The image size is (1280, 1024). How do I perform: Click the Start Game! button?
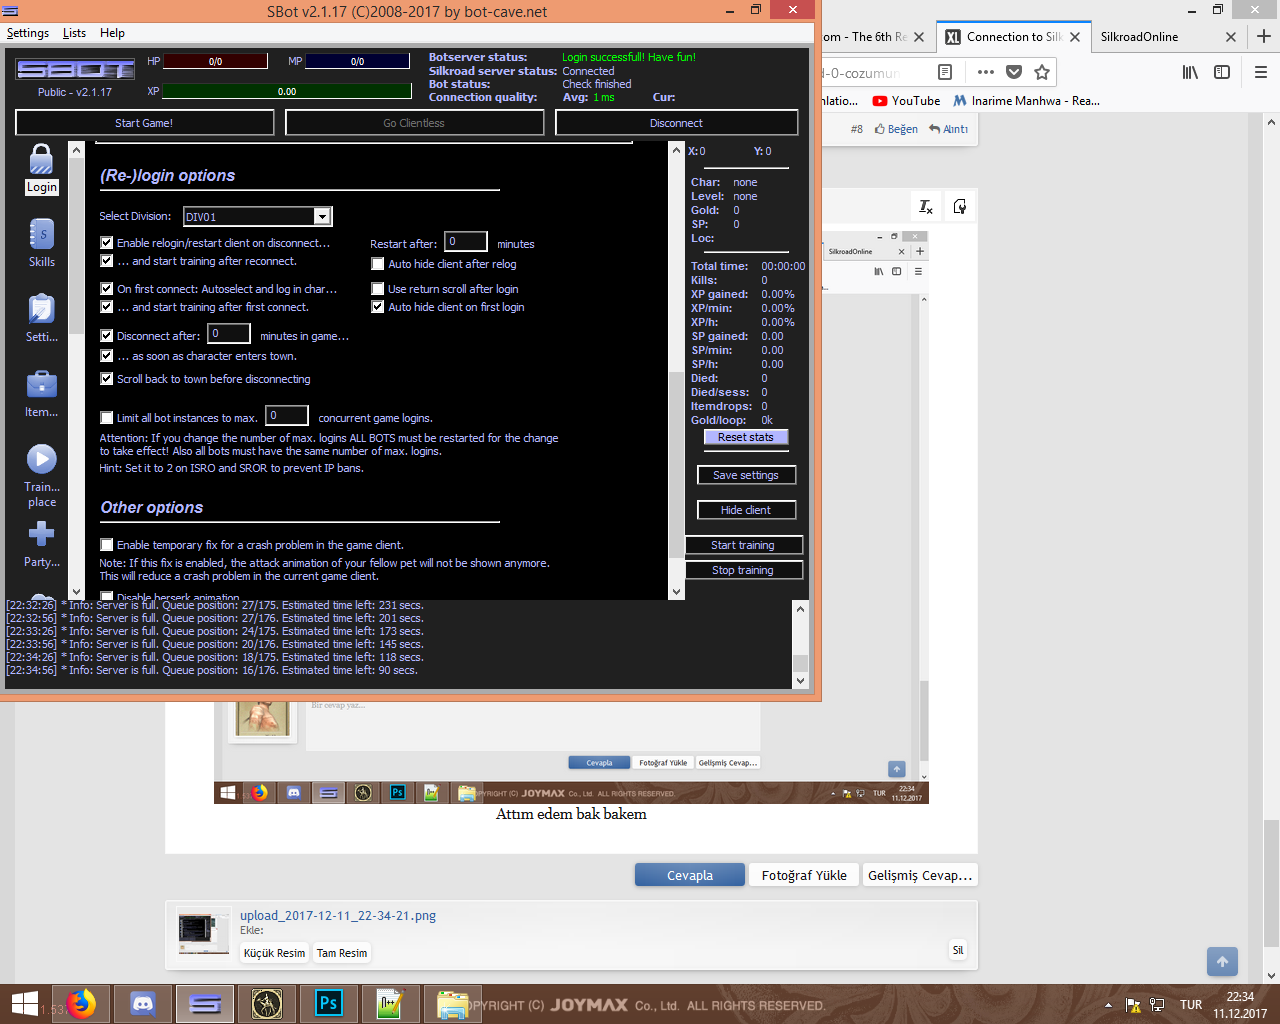[144, 123]
